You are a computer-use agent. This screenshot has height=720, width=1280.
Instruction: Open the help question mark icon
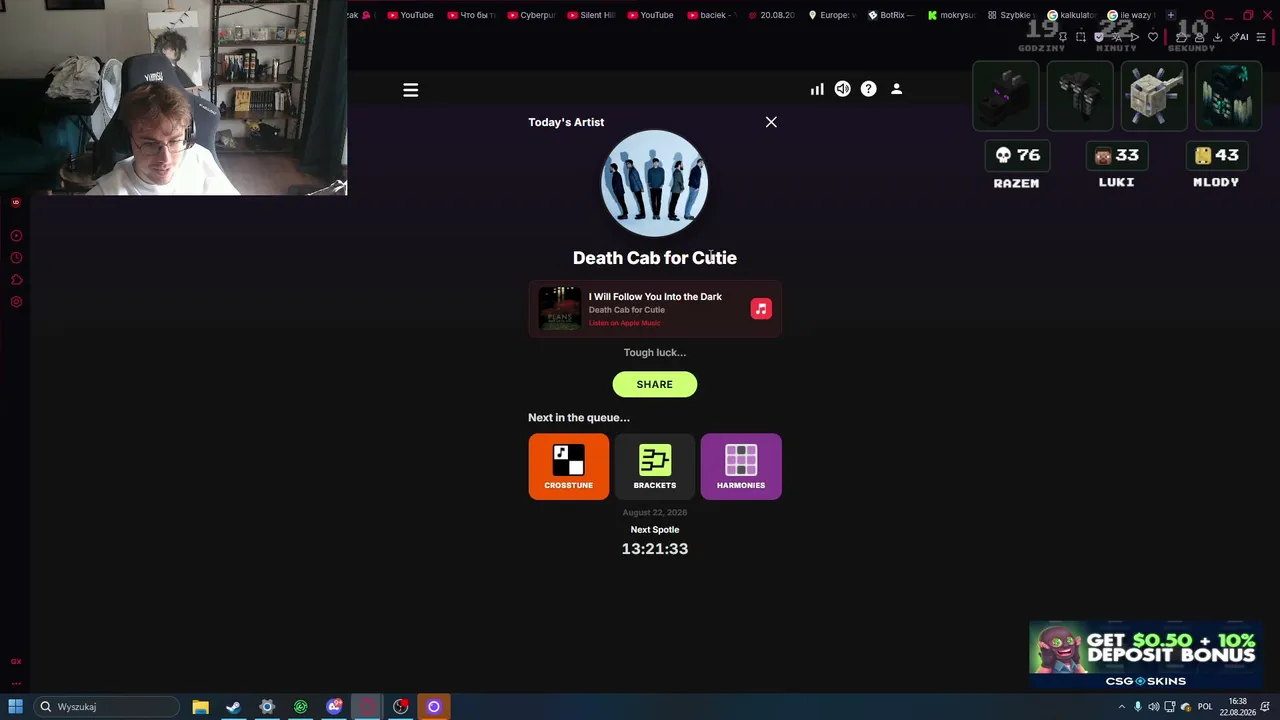(x=869, y=89)
